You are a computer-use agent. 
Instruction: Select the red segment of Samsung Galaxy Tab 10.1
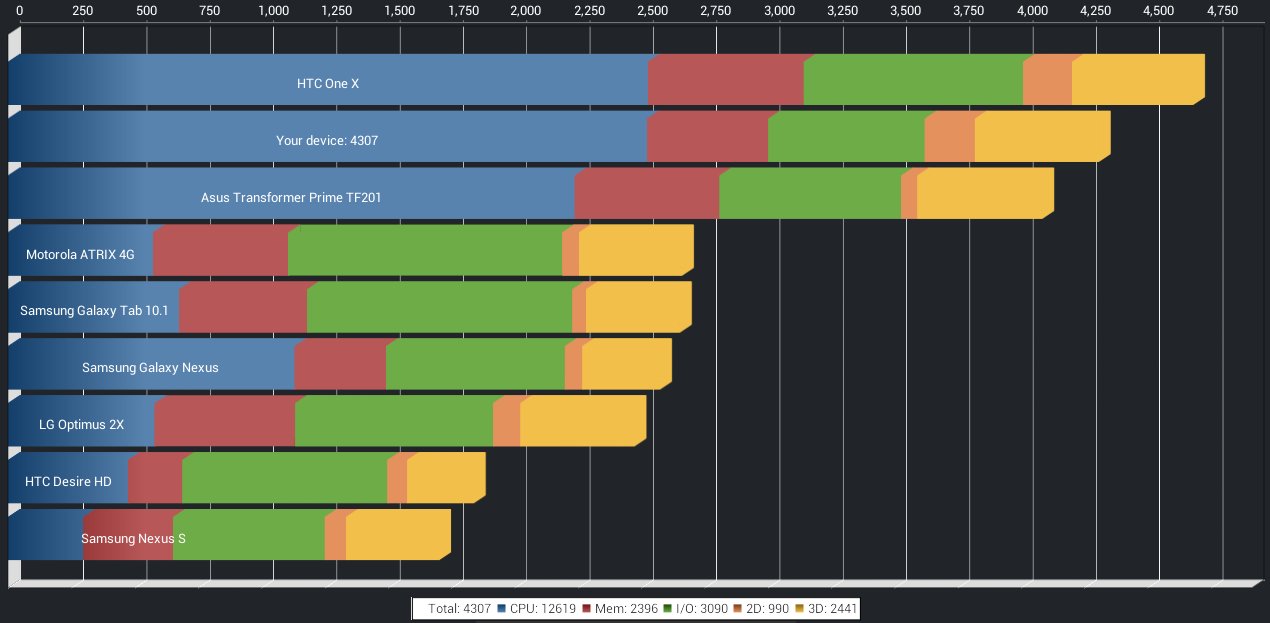(x=243, y=308)
